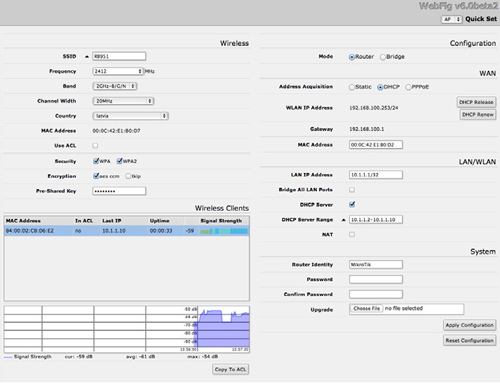Click the Copy To ACL button
Image resolution: width=500 pixels, height=383 pixels.
point(230,369)
